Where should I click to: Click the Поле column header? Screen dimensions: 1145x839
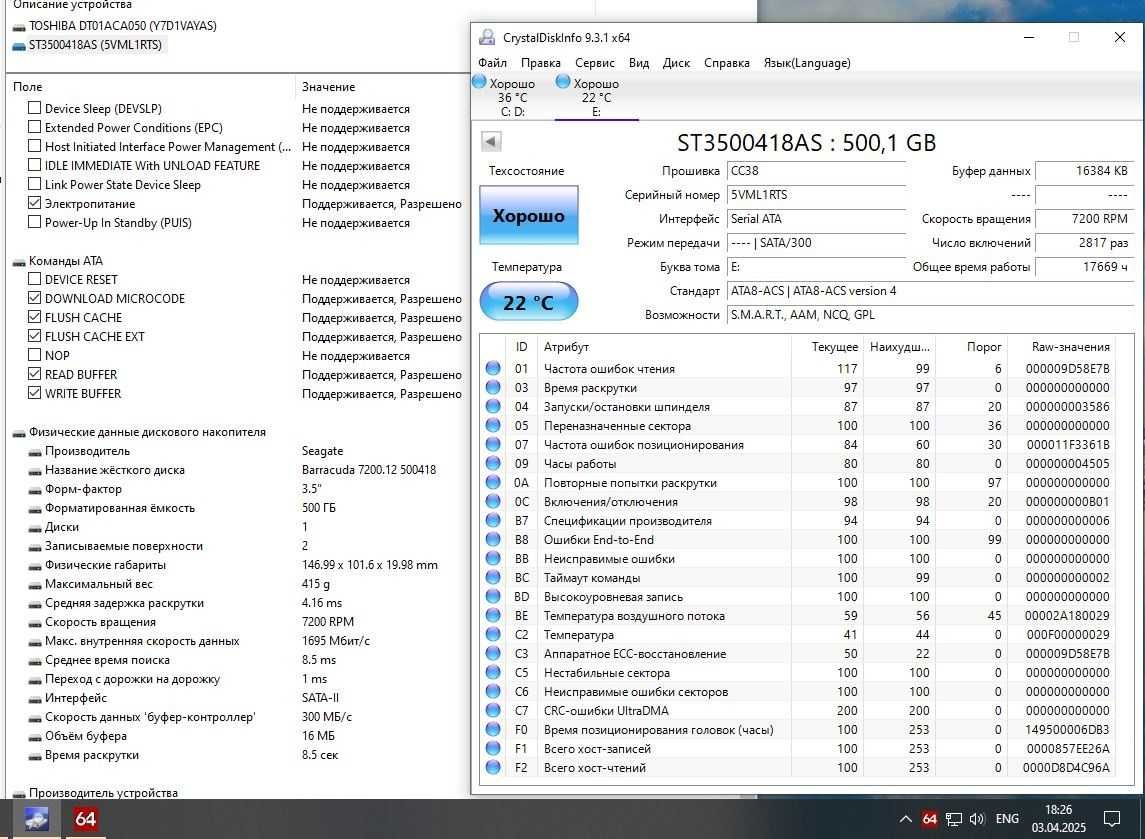pyautogui.click(x=28, y=86)
